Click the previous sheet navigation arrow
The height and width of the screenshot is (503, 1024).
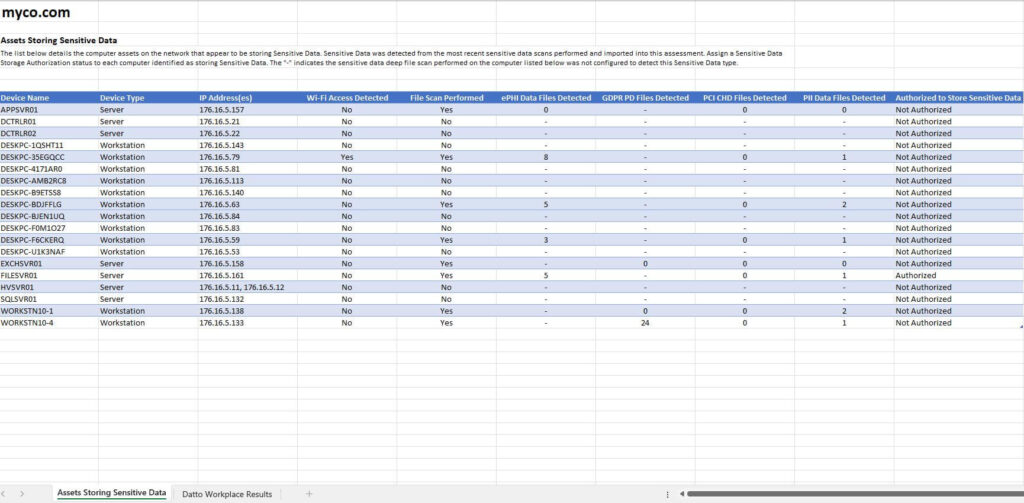6,494
